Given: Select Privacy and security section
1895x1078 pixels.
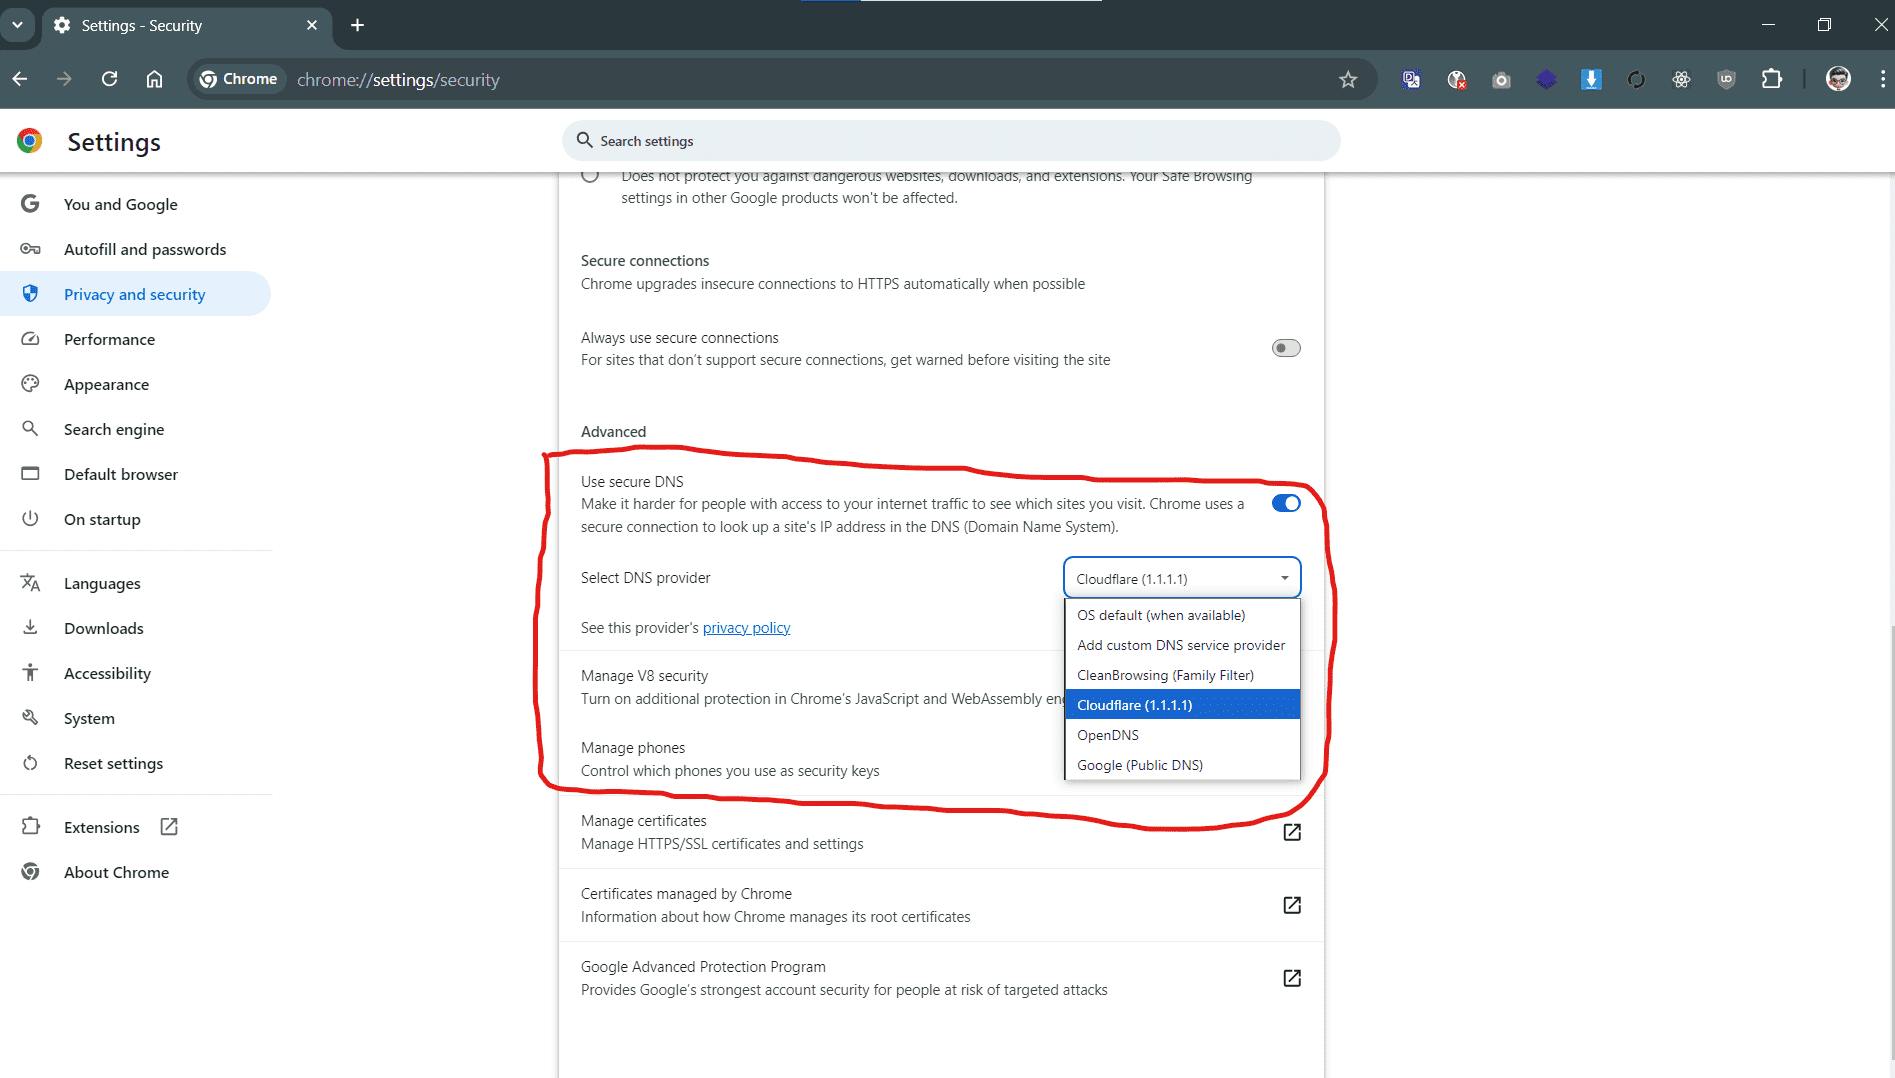Looking at the screenshot, I should (x=136, y=294).
